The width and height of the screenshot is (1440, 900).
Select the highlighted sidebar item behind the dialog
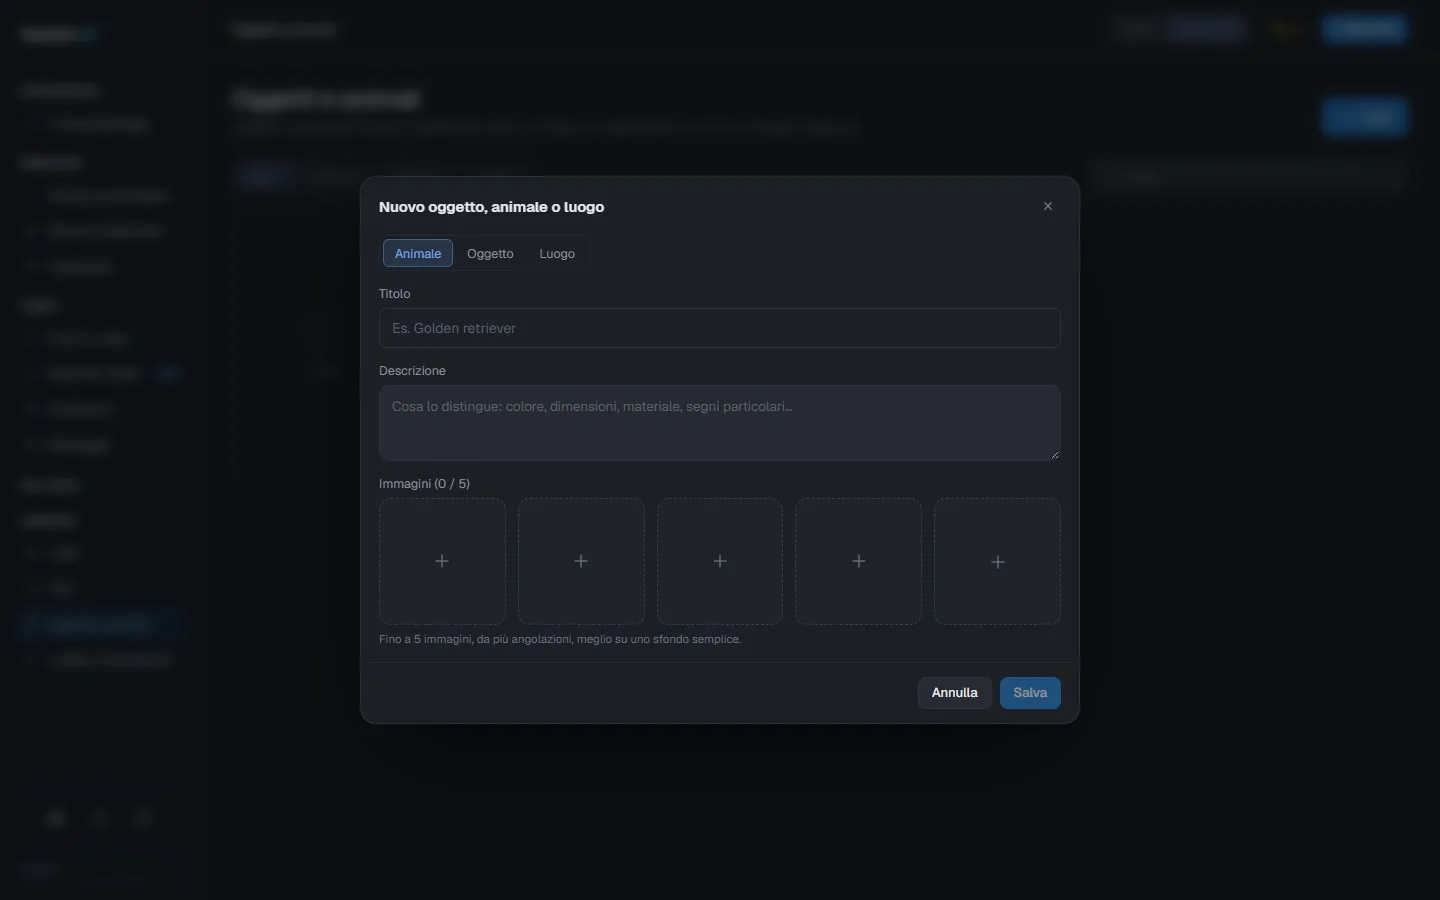coord(100,625)
